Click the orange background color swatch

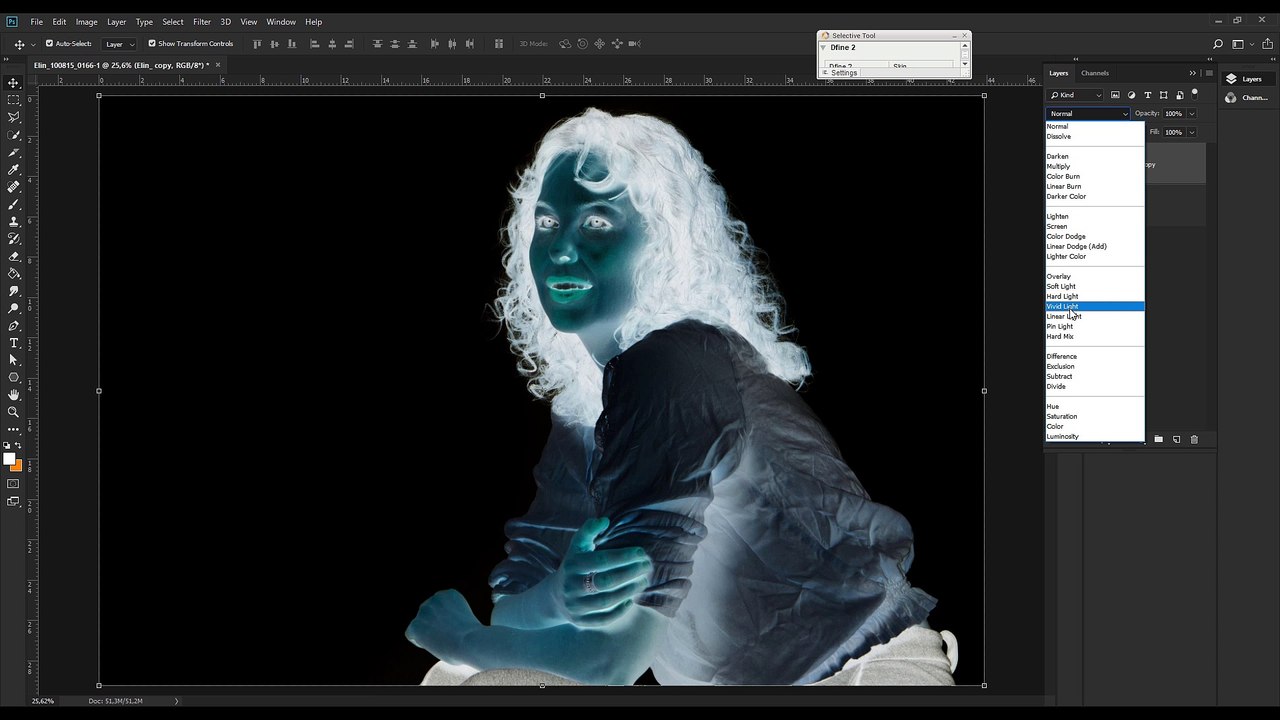tap(17, 466)
